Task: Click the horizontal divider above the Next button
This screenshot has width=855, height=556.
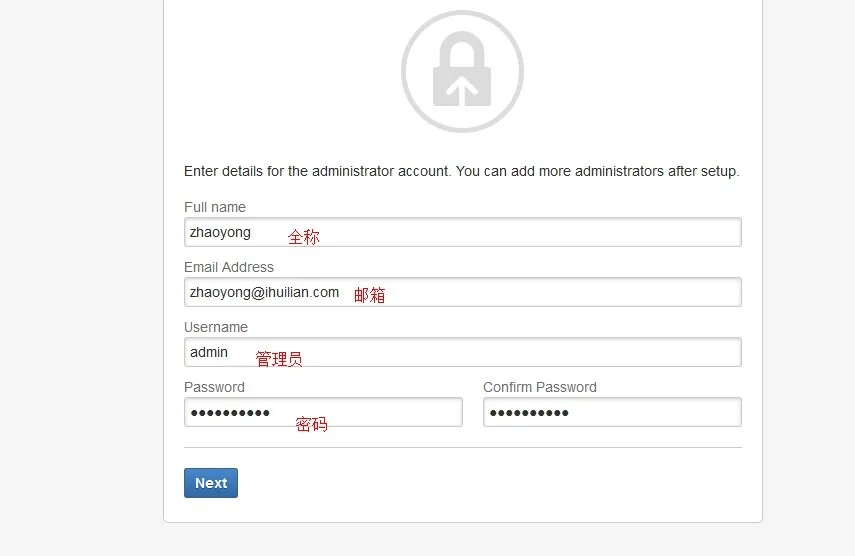Action: click(462, 447)
